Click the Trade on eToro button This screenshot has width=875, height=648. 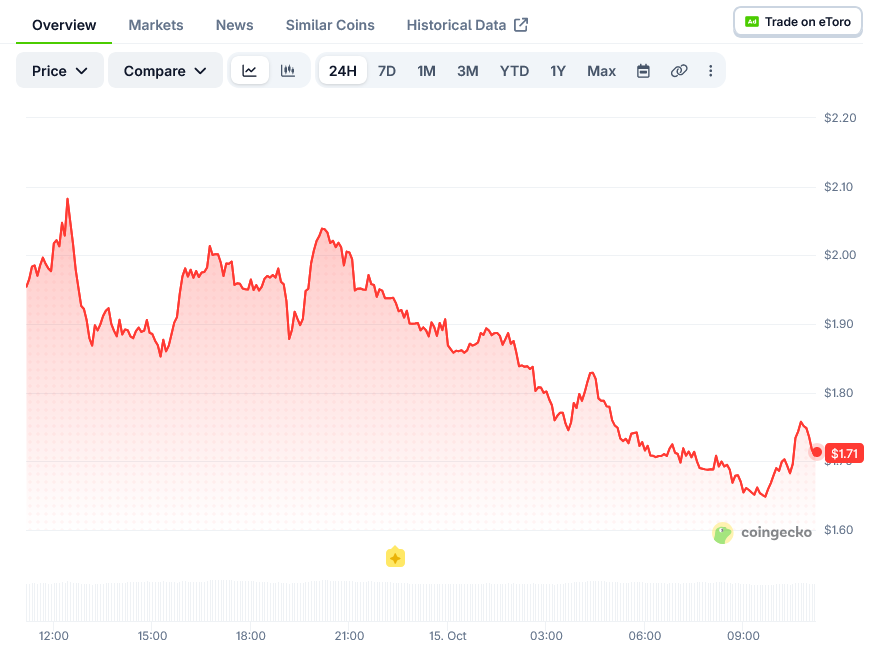pos(798,22)
